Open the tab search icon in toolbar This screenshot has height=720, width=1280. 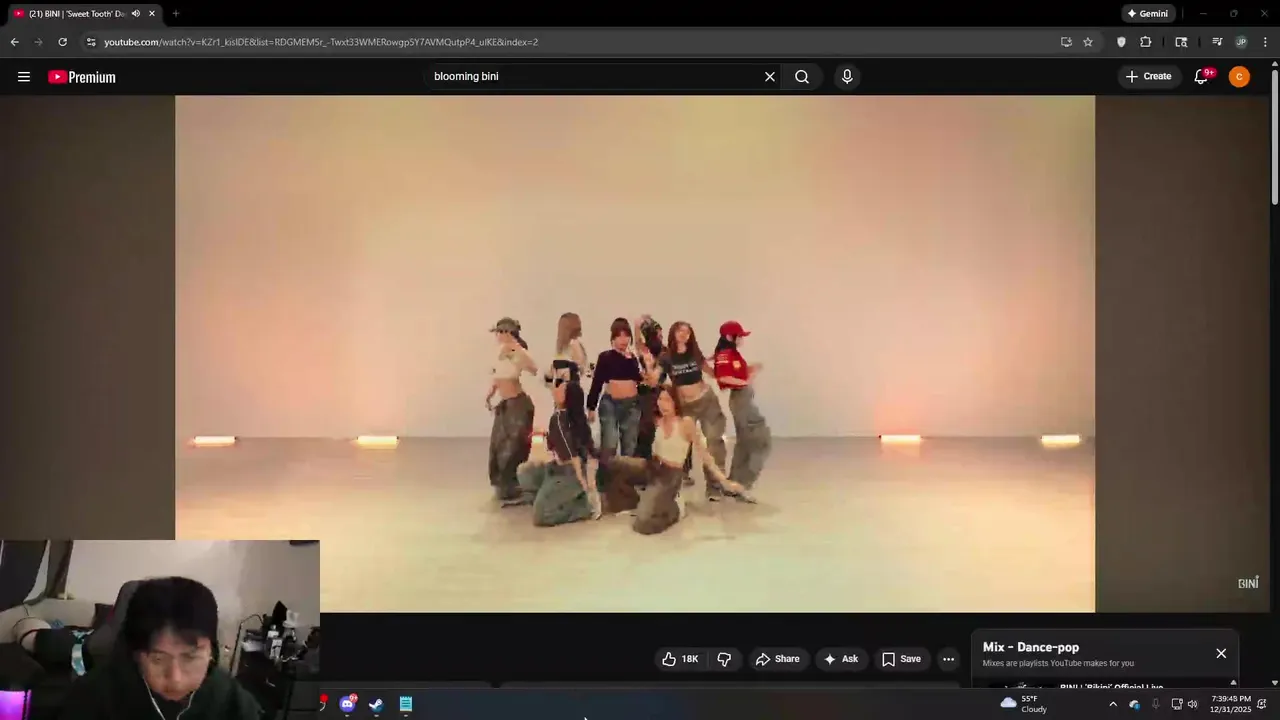(x=1181, y=42)
